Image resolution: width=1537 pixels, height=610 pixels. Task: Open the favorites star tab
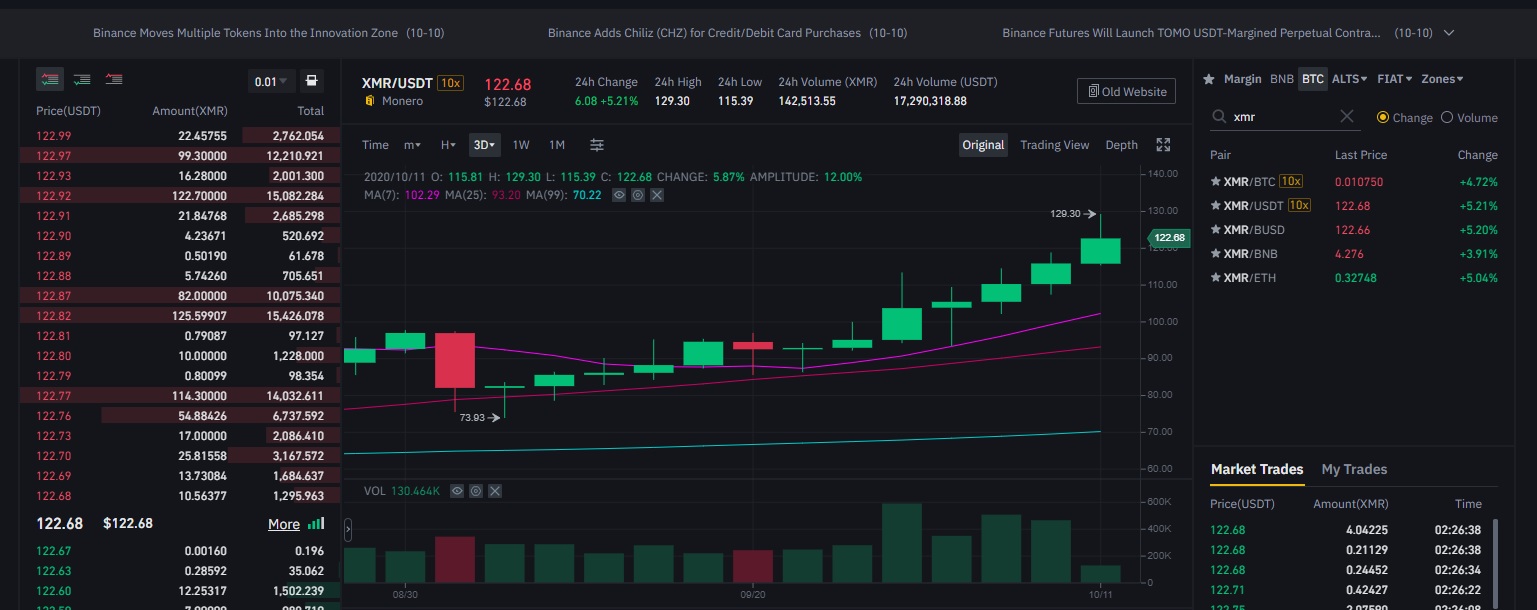pos(1209,79)
